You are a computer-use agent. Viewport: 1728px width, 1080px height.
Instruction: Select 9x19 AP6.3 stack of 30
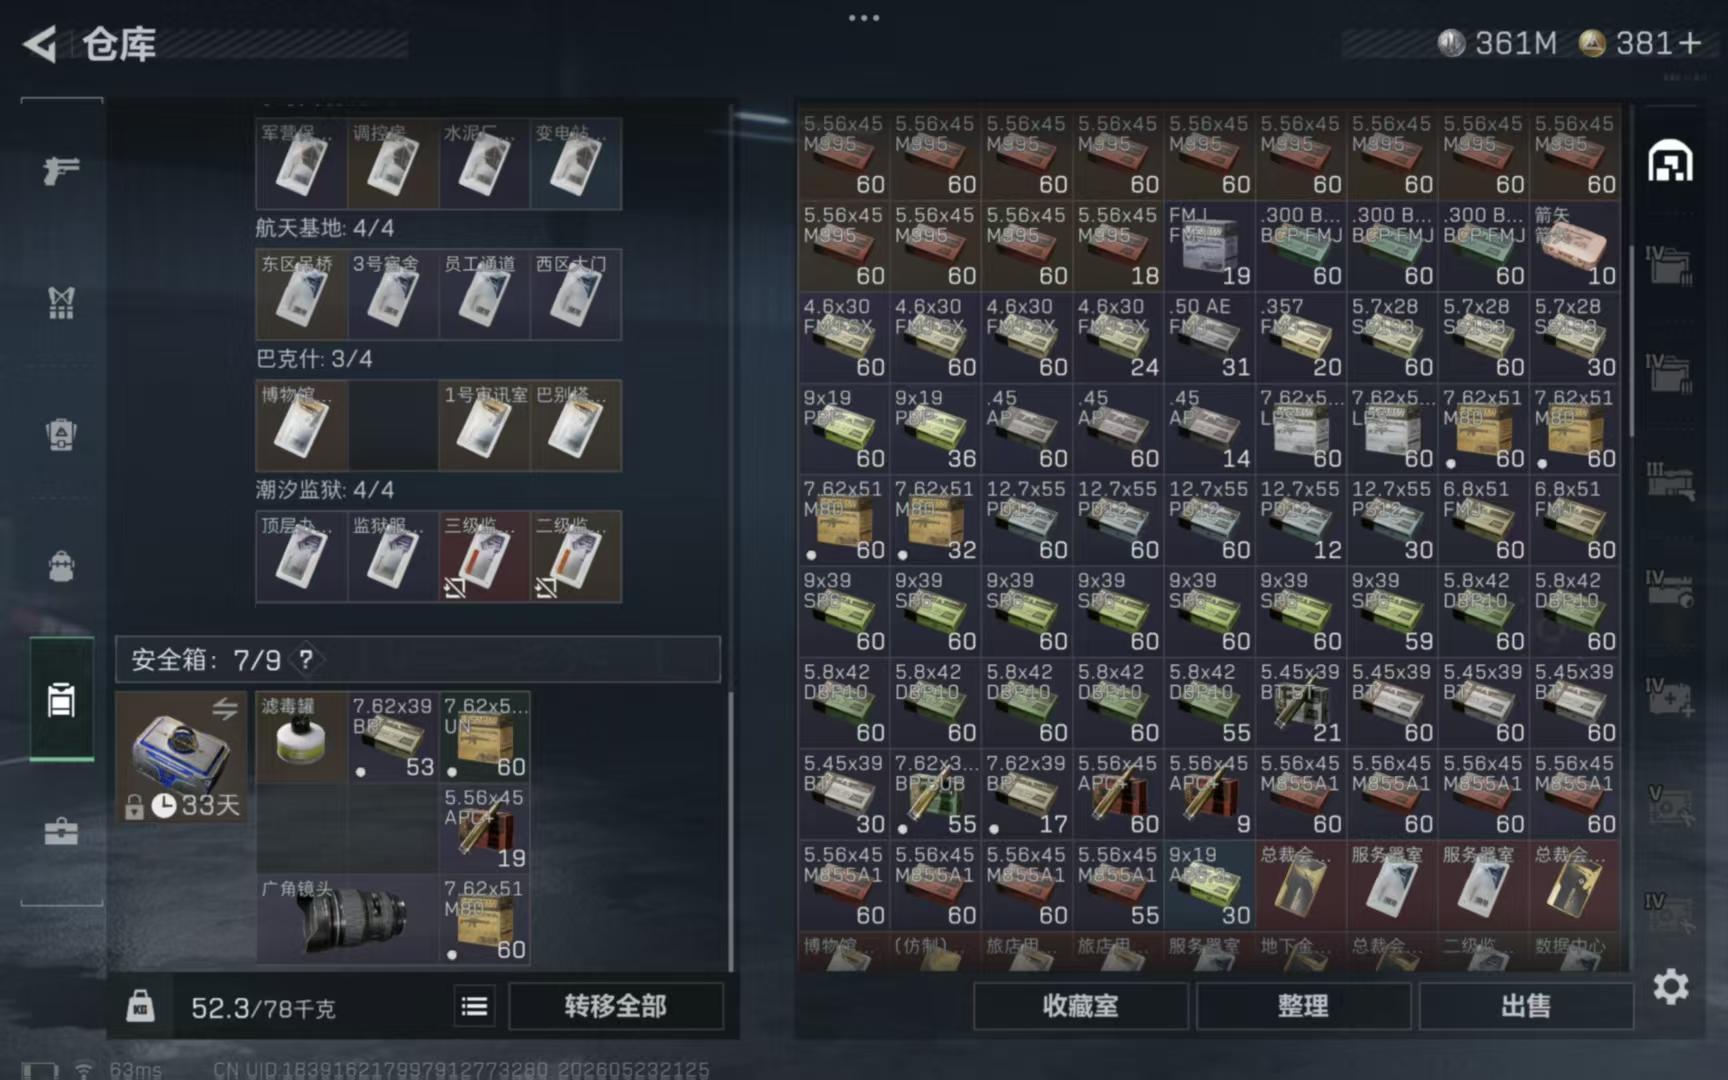point(1209,886)
